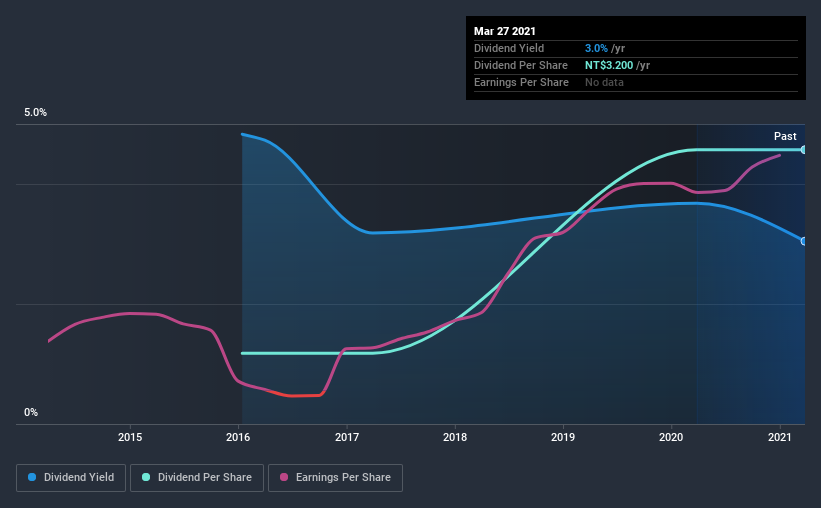Click the 2015 x-axis label
This screenshot has height=508, width=821.
[x=130, y=437]
